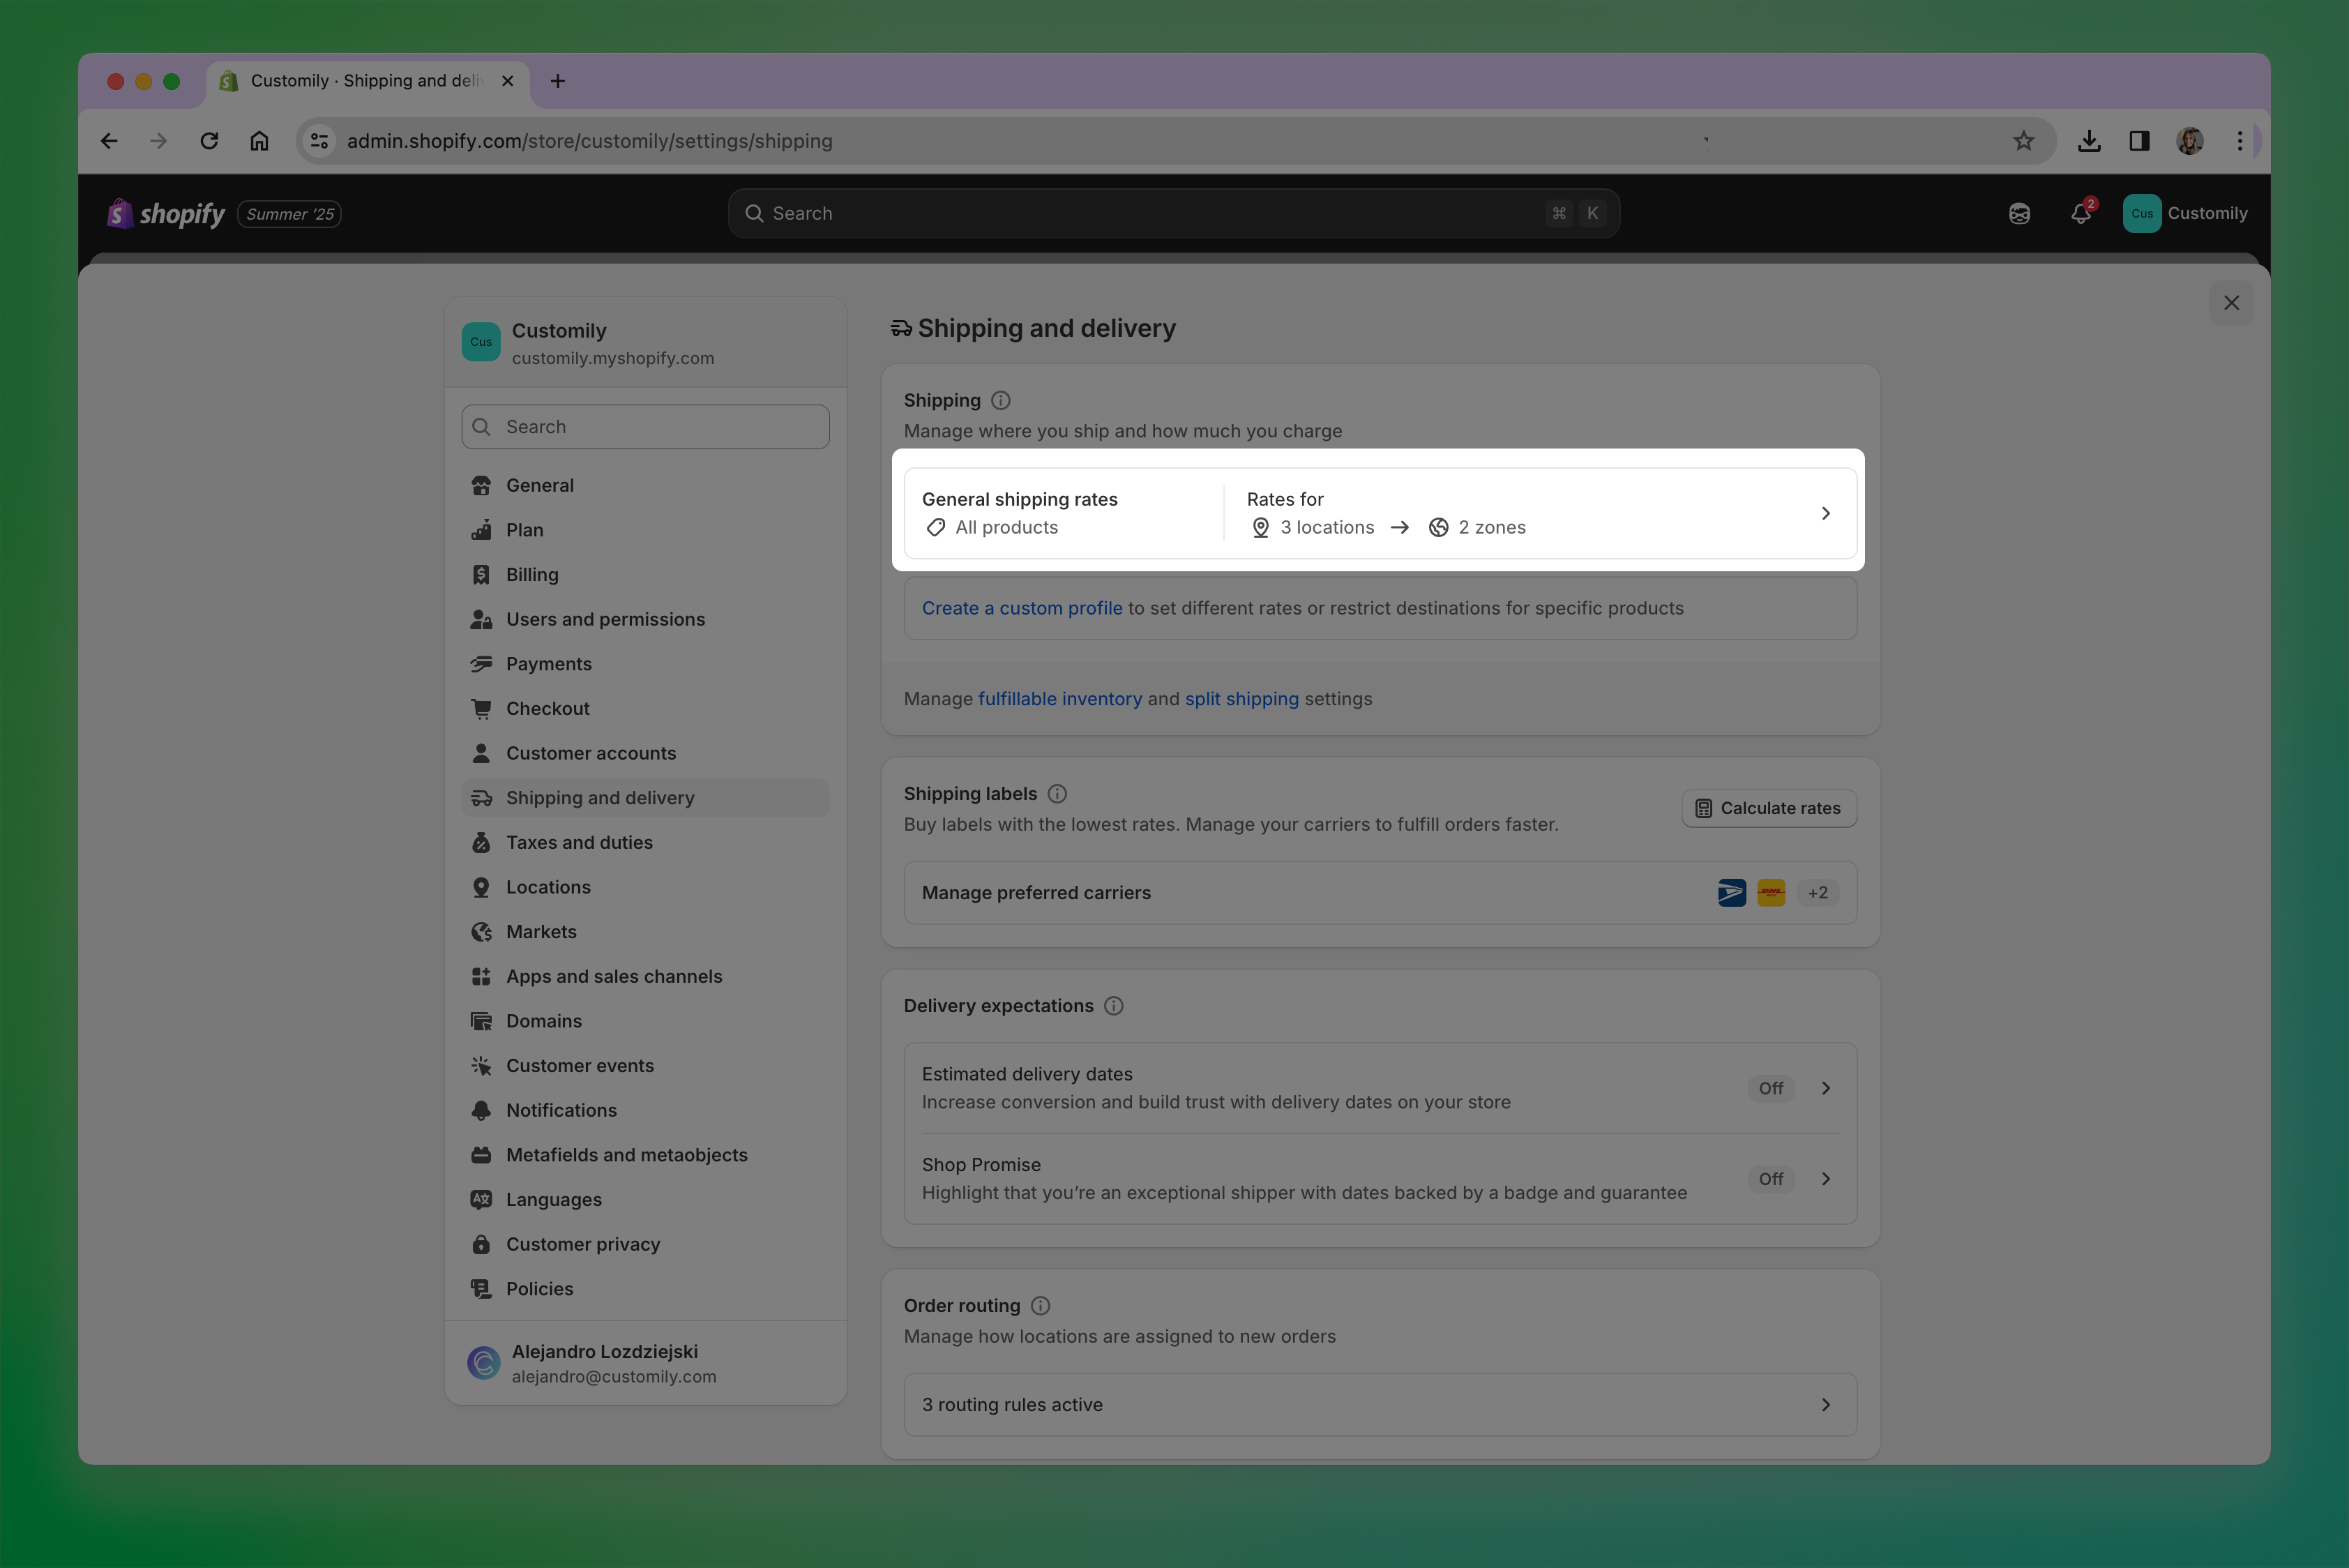The height and width of the screenshot is (1568, 2349).
Task: Click info icon next to Shipping heading
Action: tap(1000, 400)
